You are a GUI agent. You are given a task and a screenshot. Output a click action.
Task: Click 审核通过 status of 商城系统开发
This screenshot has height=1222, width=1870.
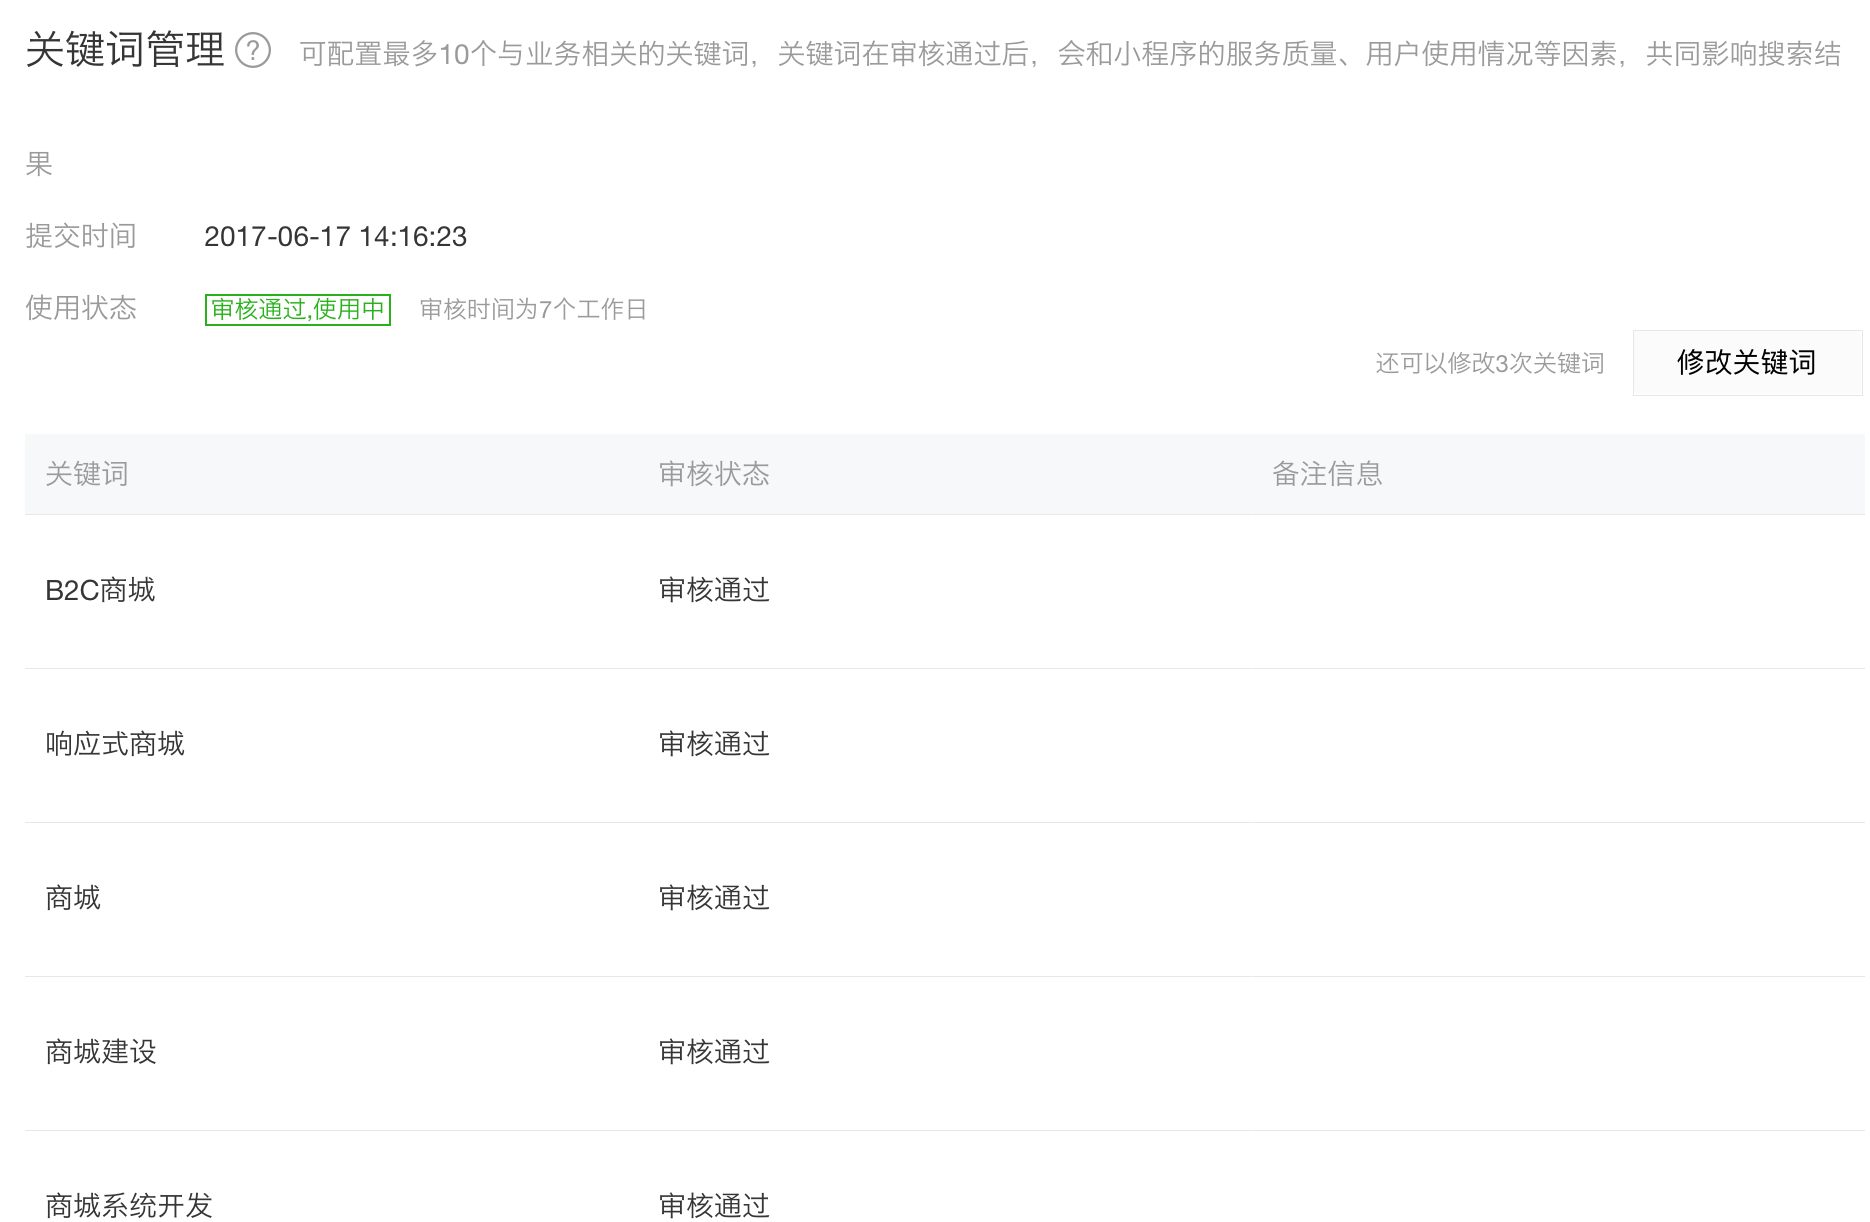coord(714,1206)
